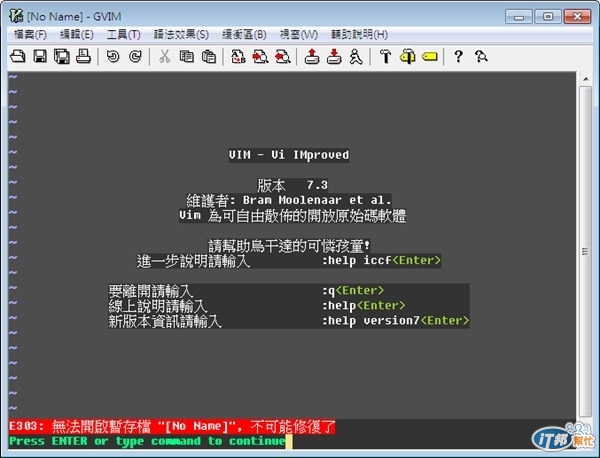This screenshot has height=458, width=600.
Task: Click the Load session icon
Action: (312, 57)
